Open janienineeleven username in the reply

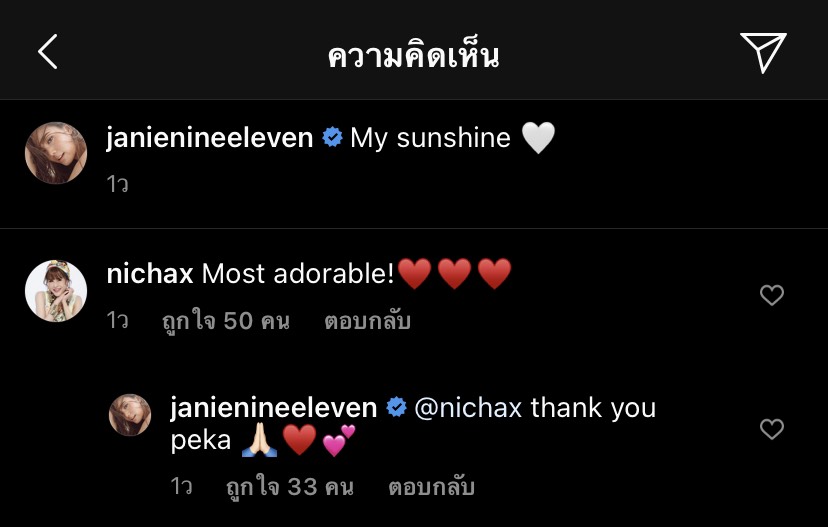coord(274,408)
